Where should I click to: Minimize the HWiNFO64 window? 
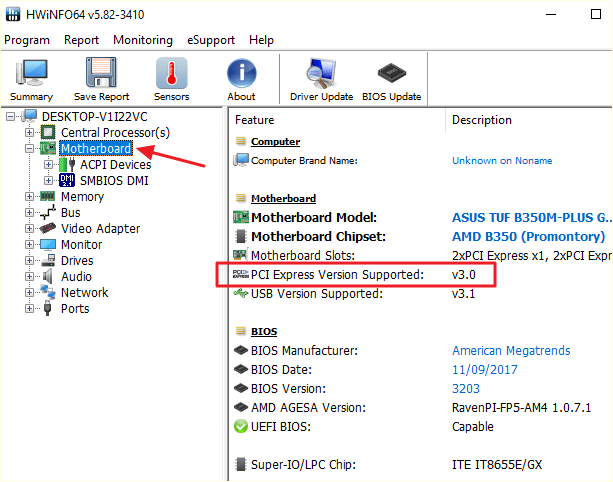point(551,14)
